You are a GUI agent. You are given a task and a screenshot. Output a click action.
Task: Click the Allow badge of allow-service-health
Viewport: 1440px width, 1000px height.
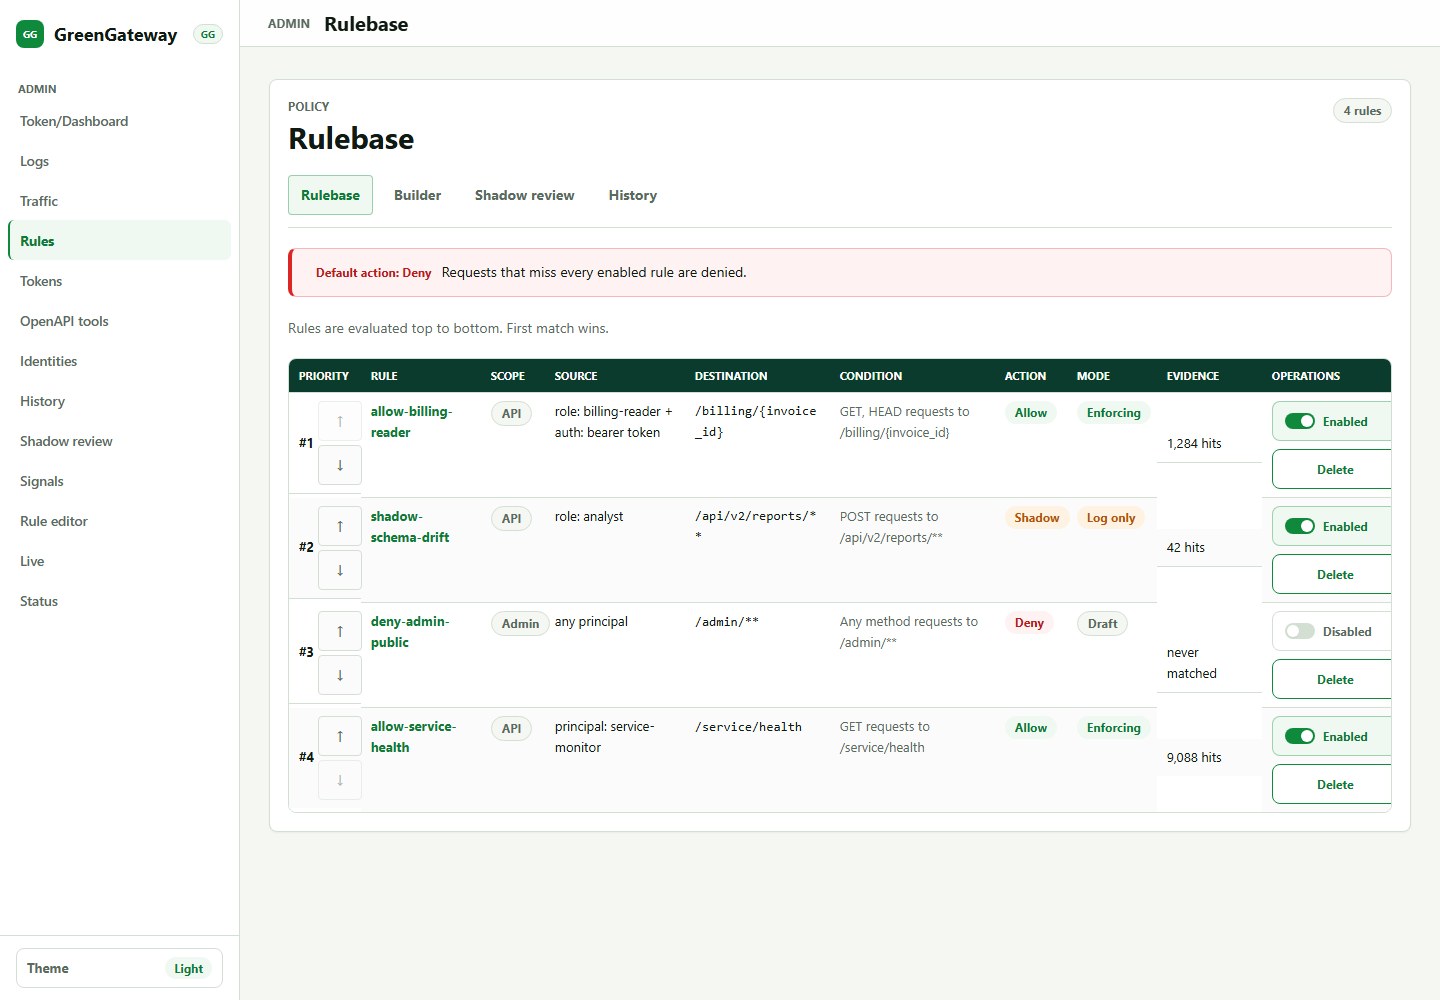pyautogui.click(x=1031, y=728)
